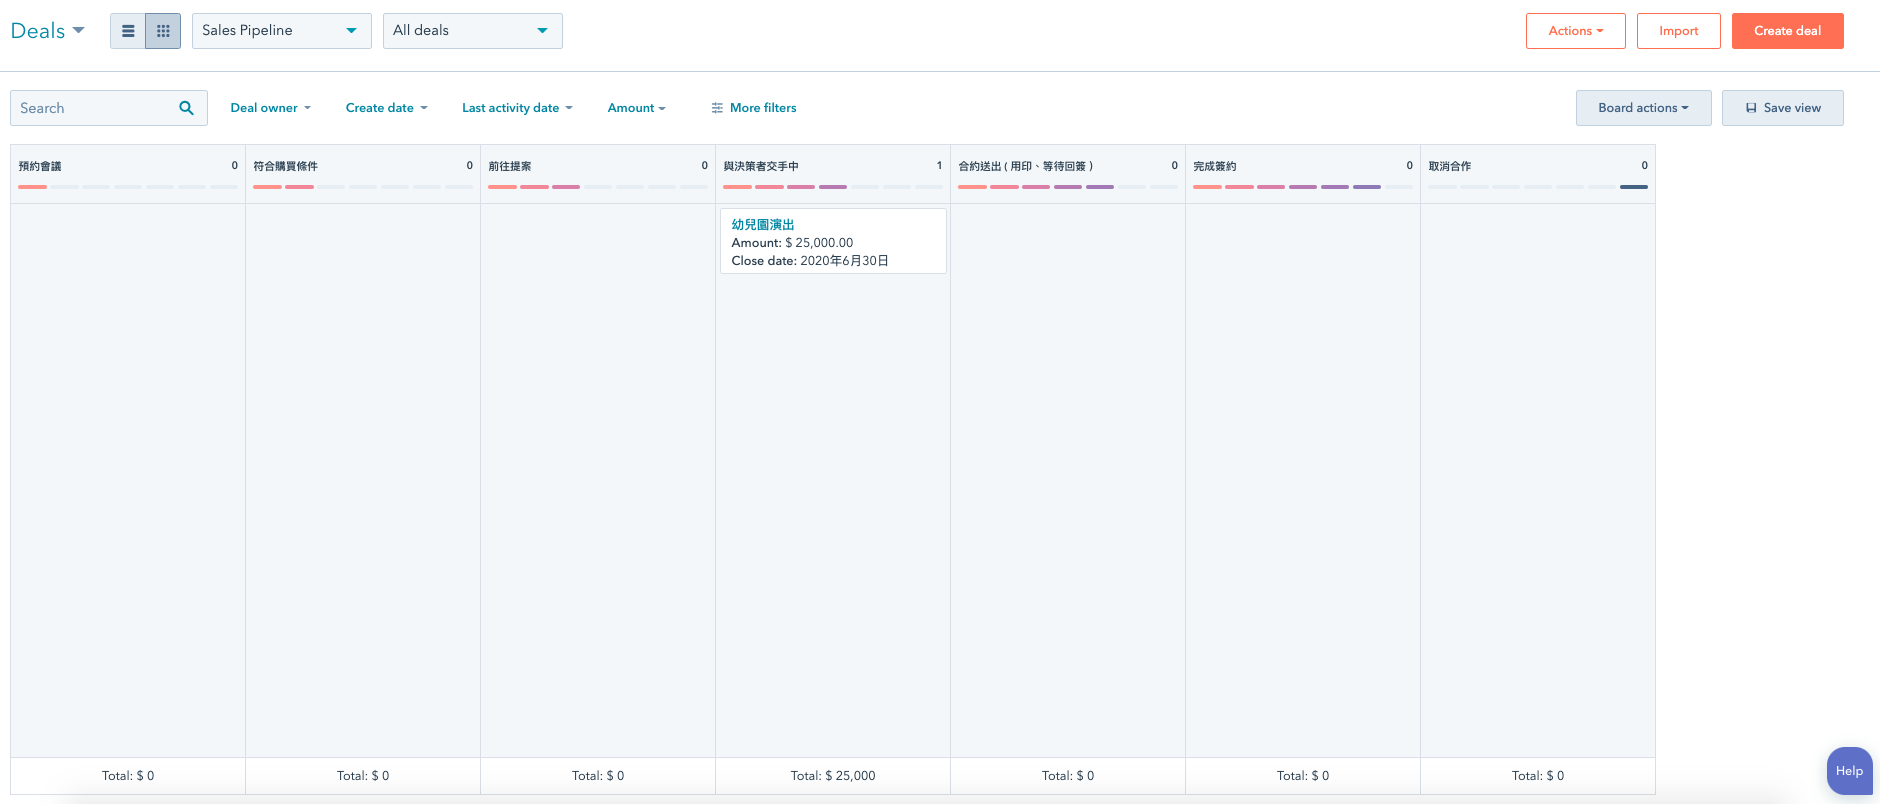Screen dimensions: 1880x804
Task: Click Close date 2020年6月30日 text
Action: click(x=810, y=261)
